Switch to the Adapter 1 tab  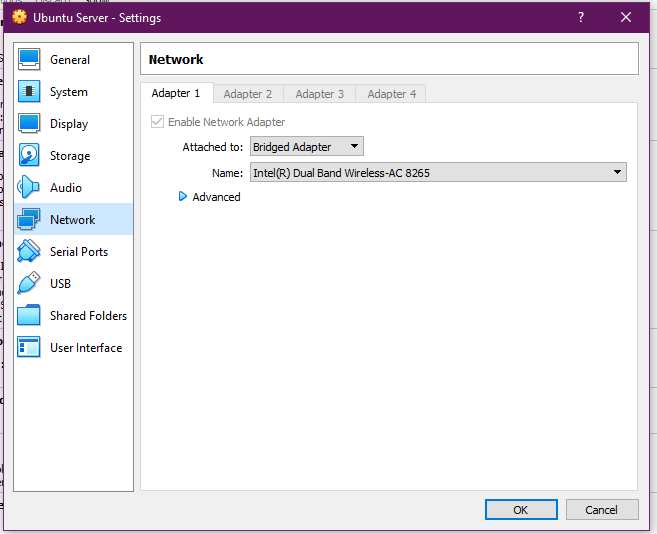(176, 93)
